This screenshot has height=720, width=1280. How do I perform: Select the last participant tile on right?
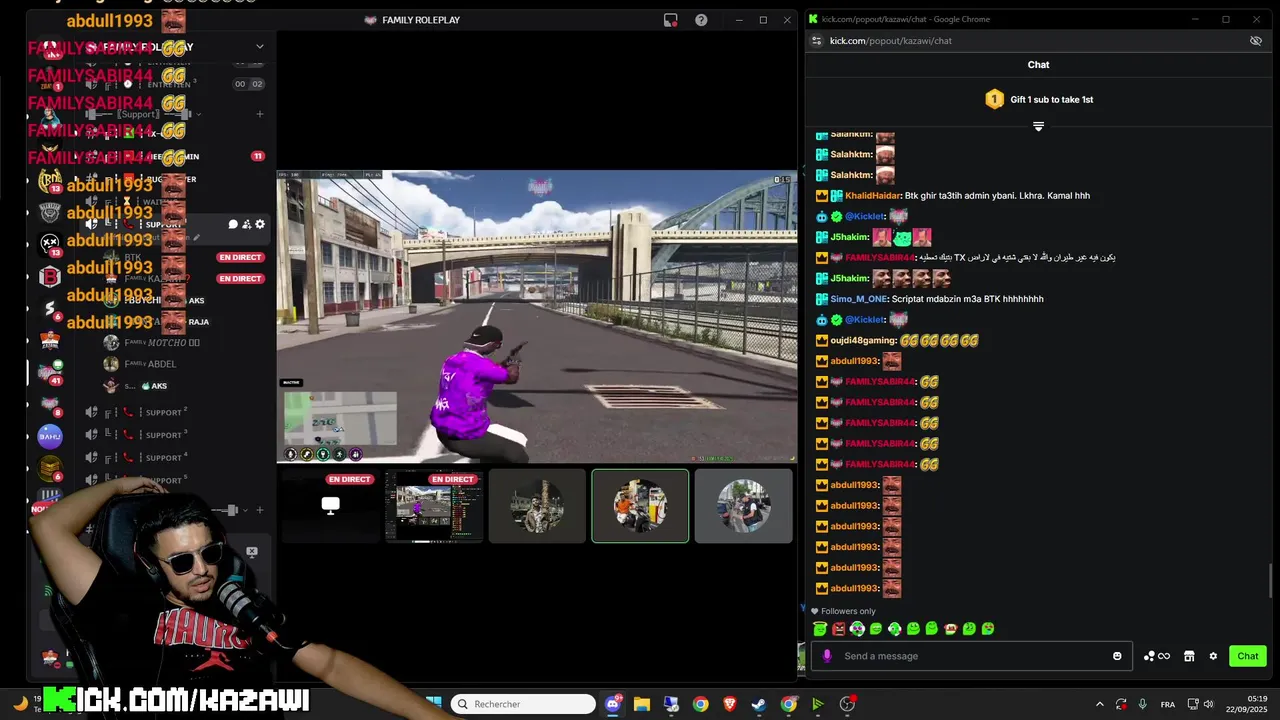tap(743, 506)
